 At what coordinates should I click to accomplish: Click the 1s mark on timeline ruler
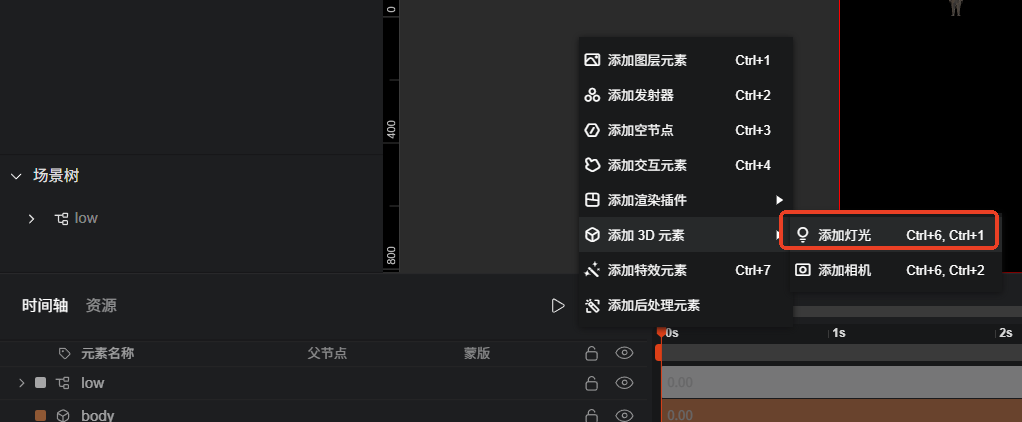coord(838,333)
